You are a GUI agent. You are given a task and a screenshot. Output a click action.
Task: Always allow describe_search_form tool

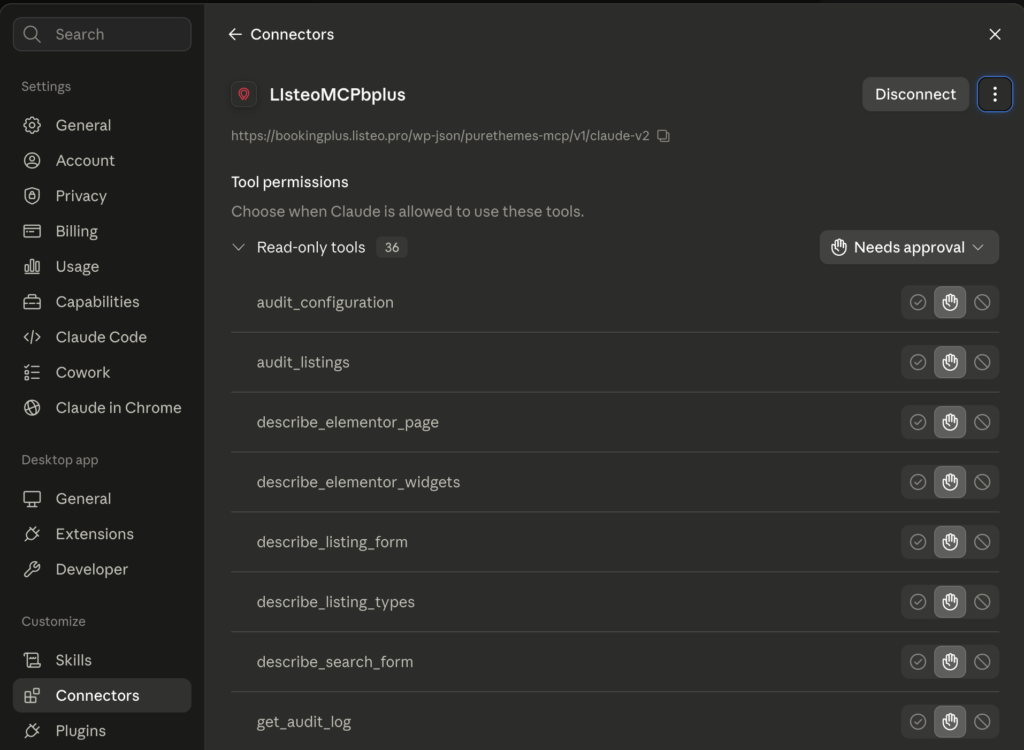(918, 662)
